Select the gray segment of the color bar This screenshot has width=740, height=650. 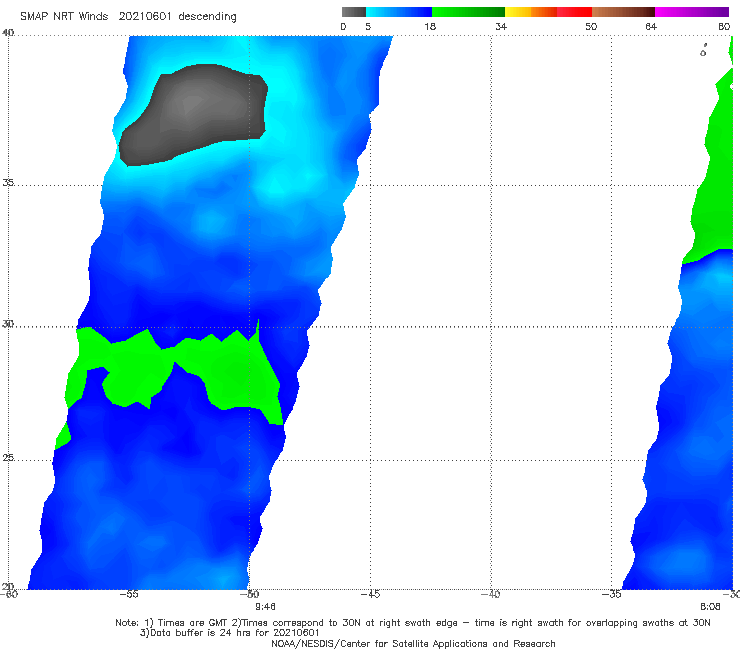354,12
